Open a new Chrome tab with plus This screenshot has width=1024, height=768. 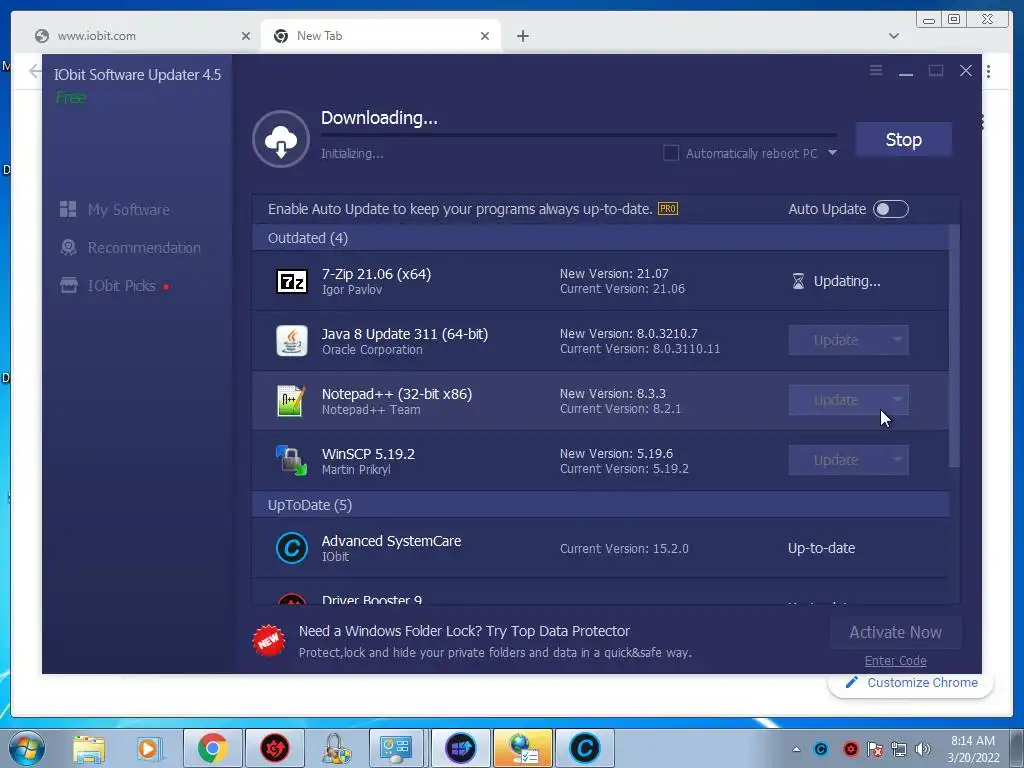click(523, 36)
